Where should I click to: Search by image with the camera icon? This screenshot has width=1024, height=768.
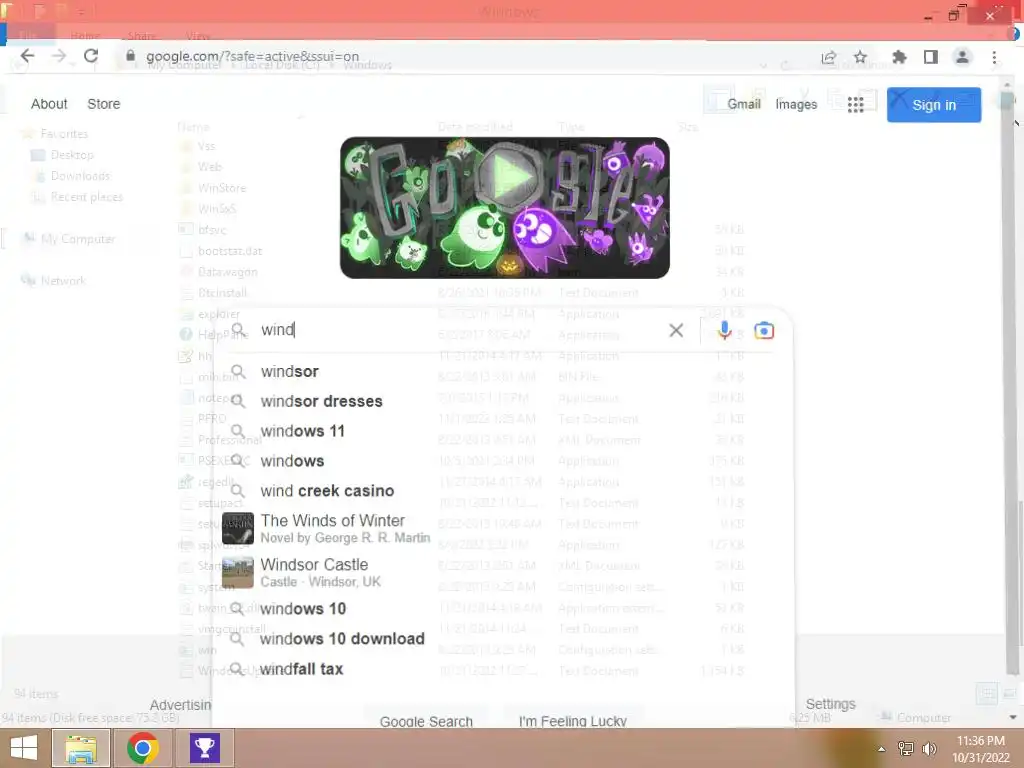point(763,330)
